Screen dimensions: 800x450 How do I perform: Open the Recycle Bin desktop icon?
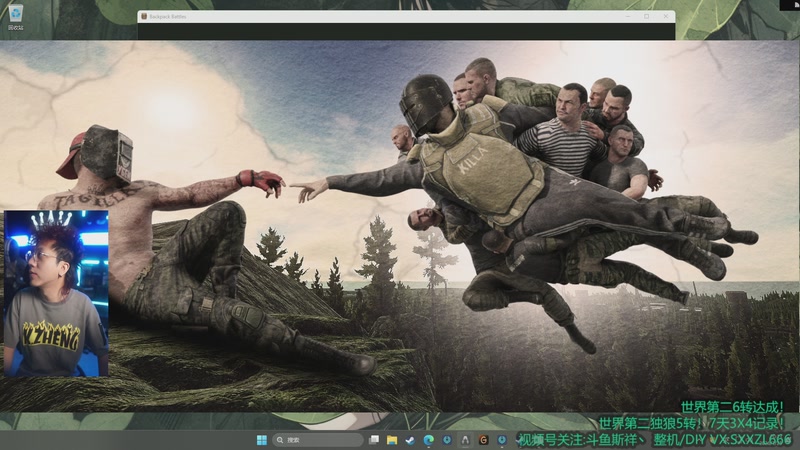coord(16,17)
